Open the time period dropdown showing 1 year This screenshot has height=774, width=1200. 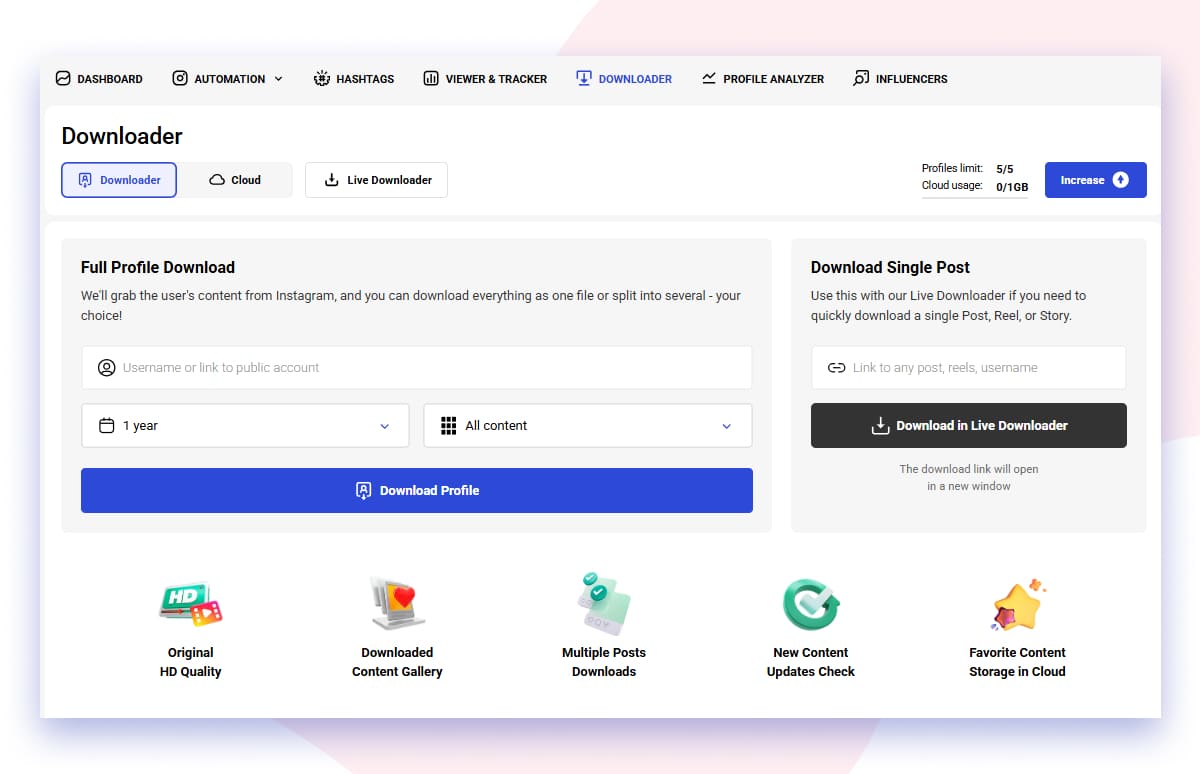tap(244, 425)
